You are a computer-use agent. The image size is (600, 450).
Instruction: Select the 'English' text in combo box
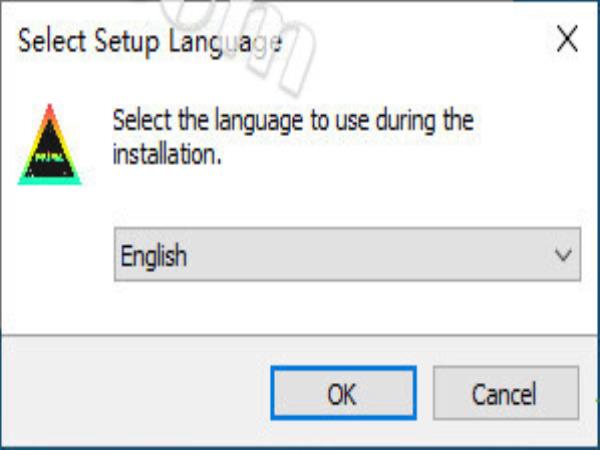coord(154,256)
